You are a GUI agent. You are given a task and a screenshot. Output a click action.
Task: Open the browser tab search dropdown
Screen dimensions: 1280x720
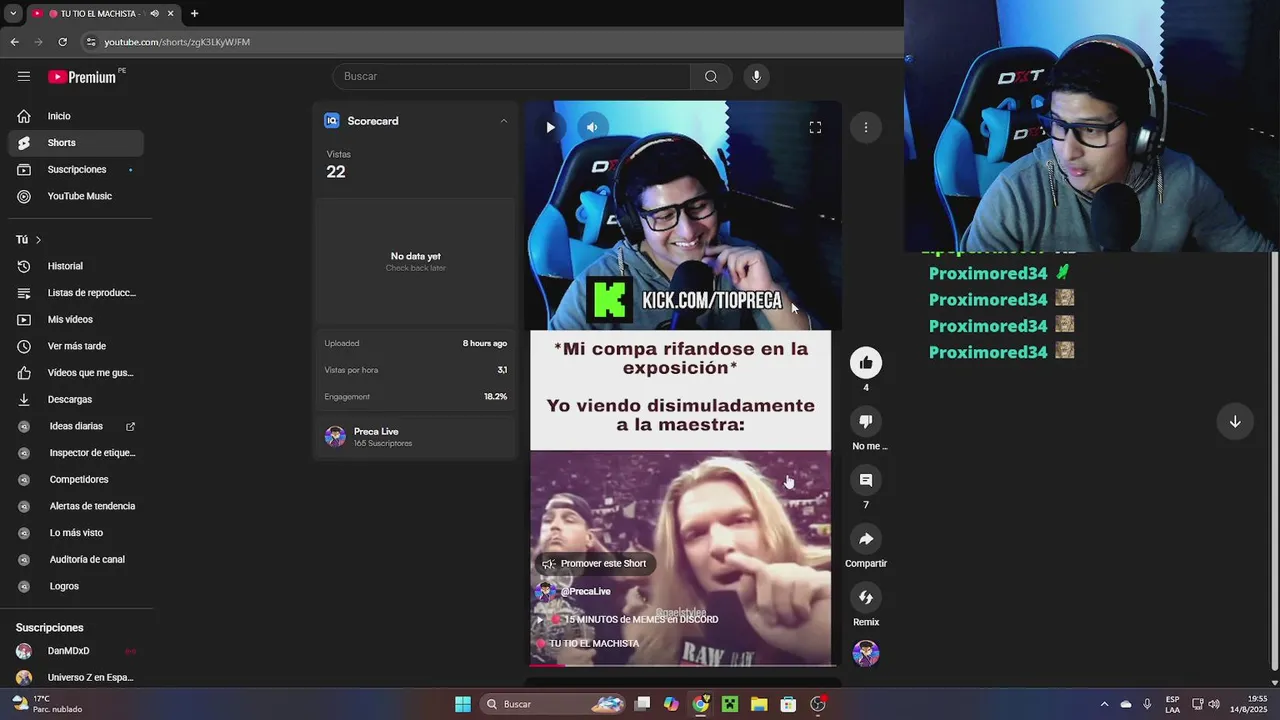pyautogui.click(x=12, y=14)
